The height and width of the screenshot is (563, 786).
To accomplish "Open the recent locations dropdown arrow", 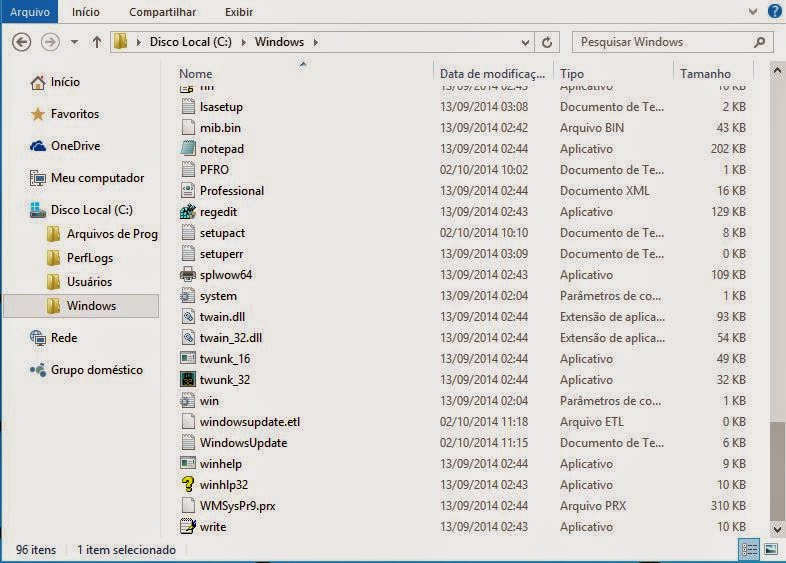I will click(x=74, y=42).
